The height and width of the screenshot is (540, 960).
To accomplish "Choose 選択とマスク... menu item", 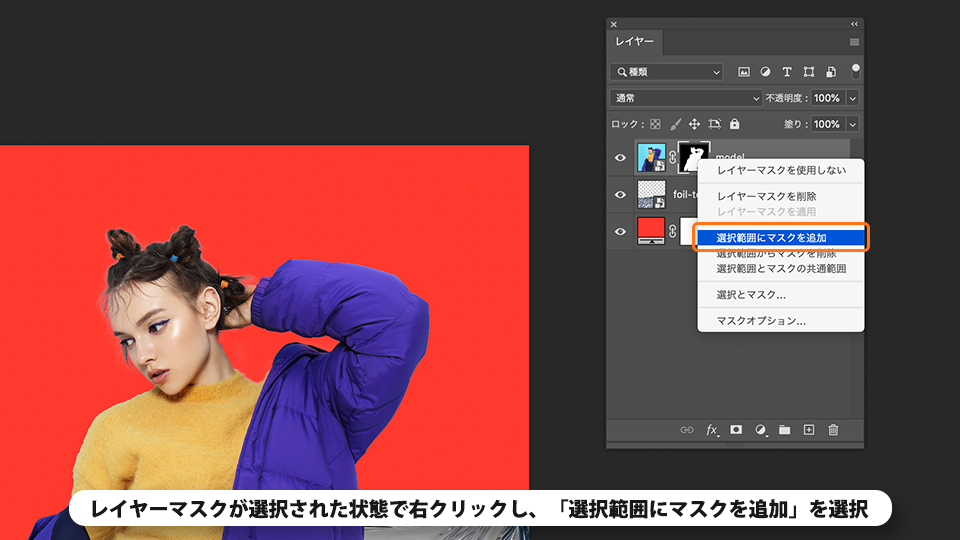I will click(781, 294).
